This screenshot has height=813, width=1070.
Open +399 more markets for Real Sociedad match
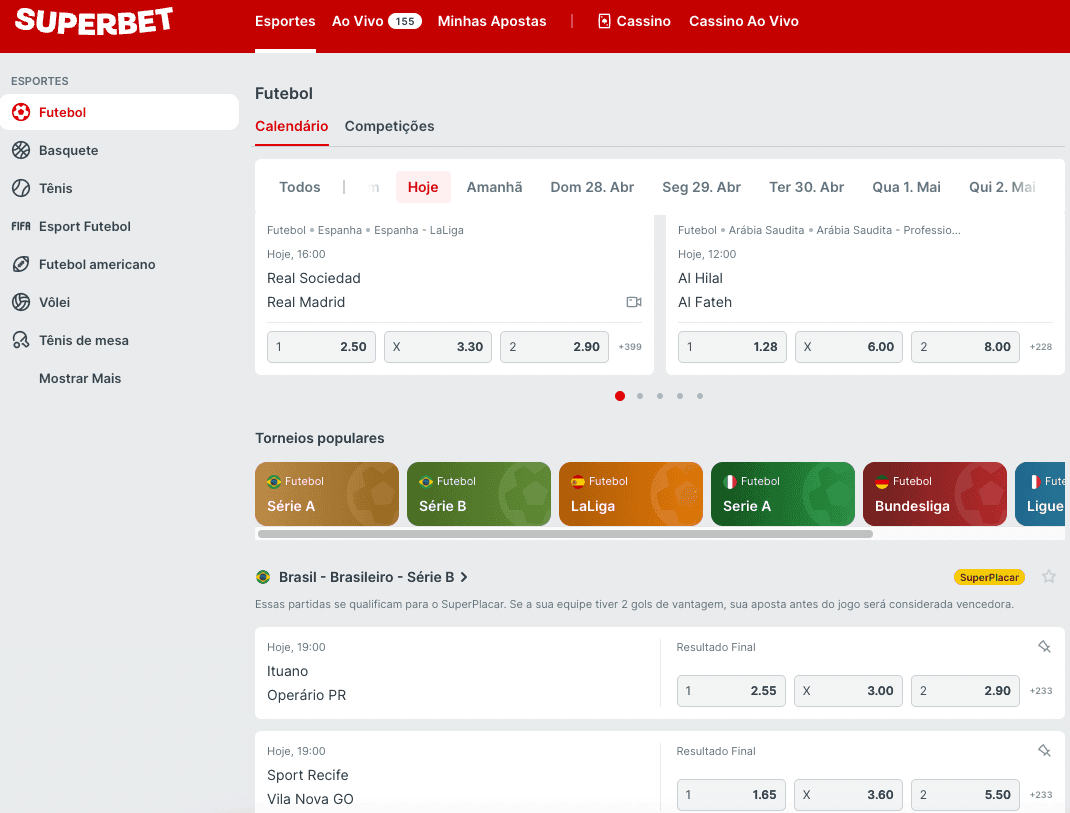pos(630,347)
